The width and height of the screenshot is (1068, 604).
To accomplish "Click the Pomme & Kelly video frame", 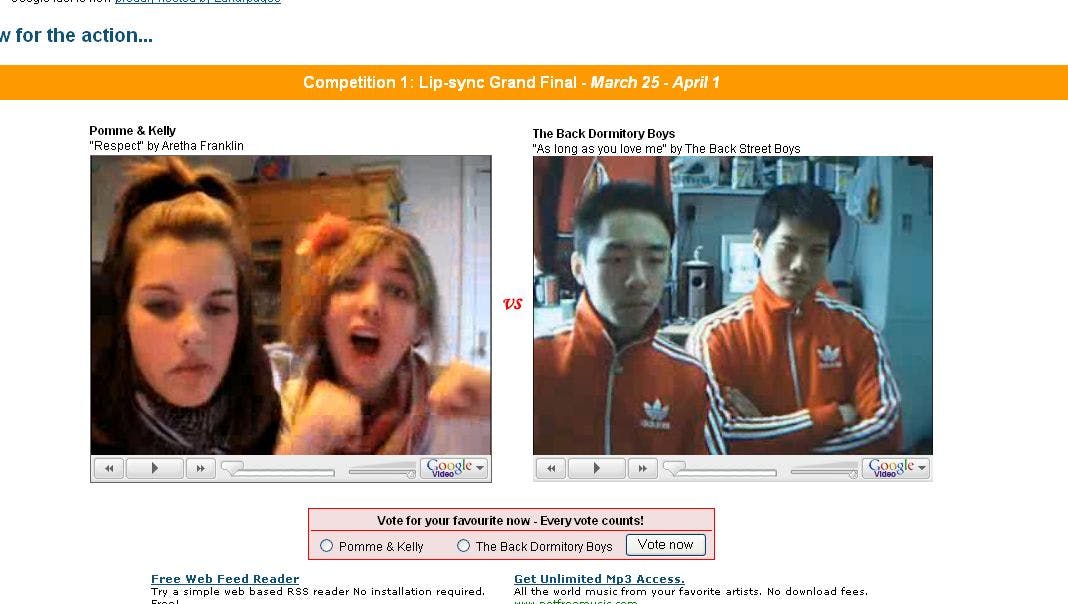I will point(291,305).
